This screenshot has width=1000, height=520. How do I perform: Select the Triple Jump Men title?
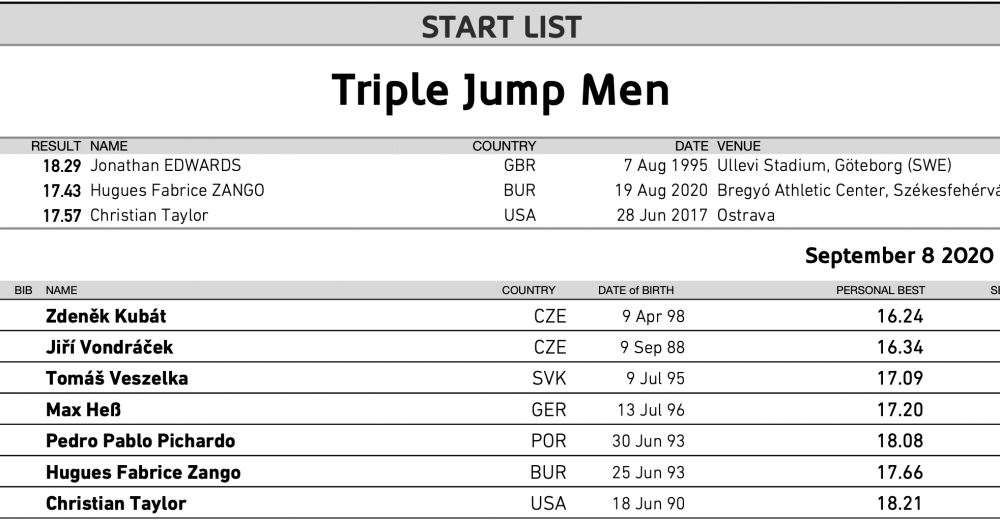click(x=501, y=90)
